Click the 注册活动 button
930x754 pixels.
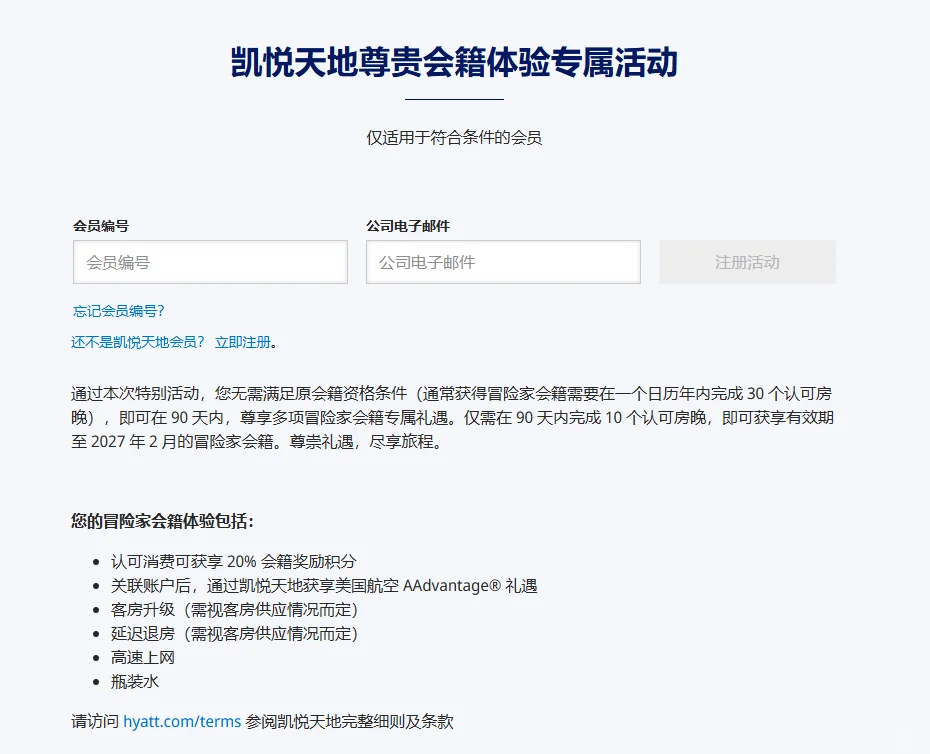tap(747, 262)
